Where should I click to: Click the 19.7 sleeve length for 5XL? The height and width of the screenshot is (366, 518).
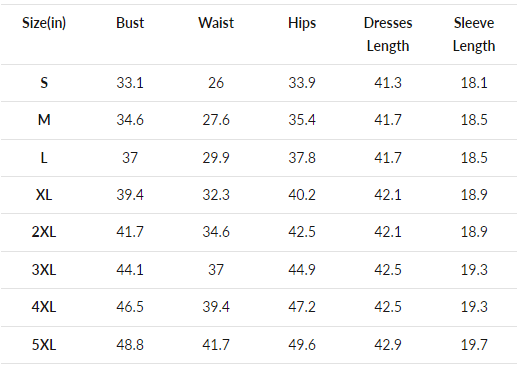coord(474,345)
